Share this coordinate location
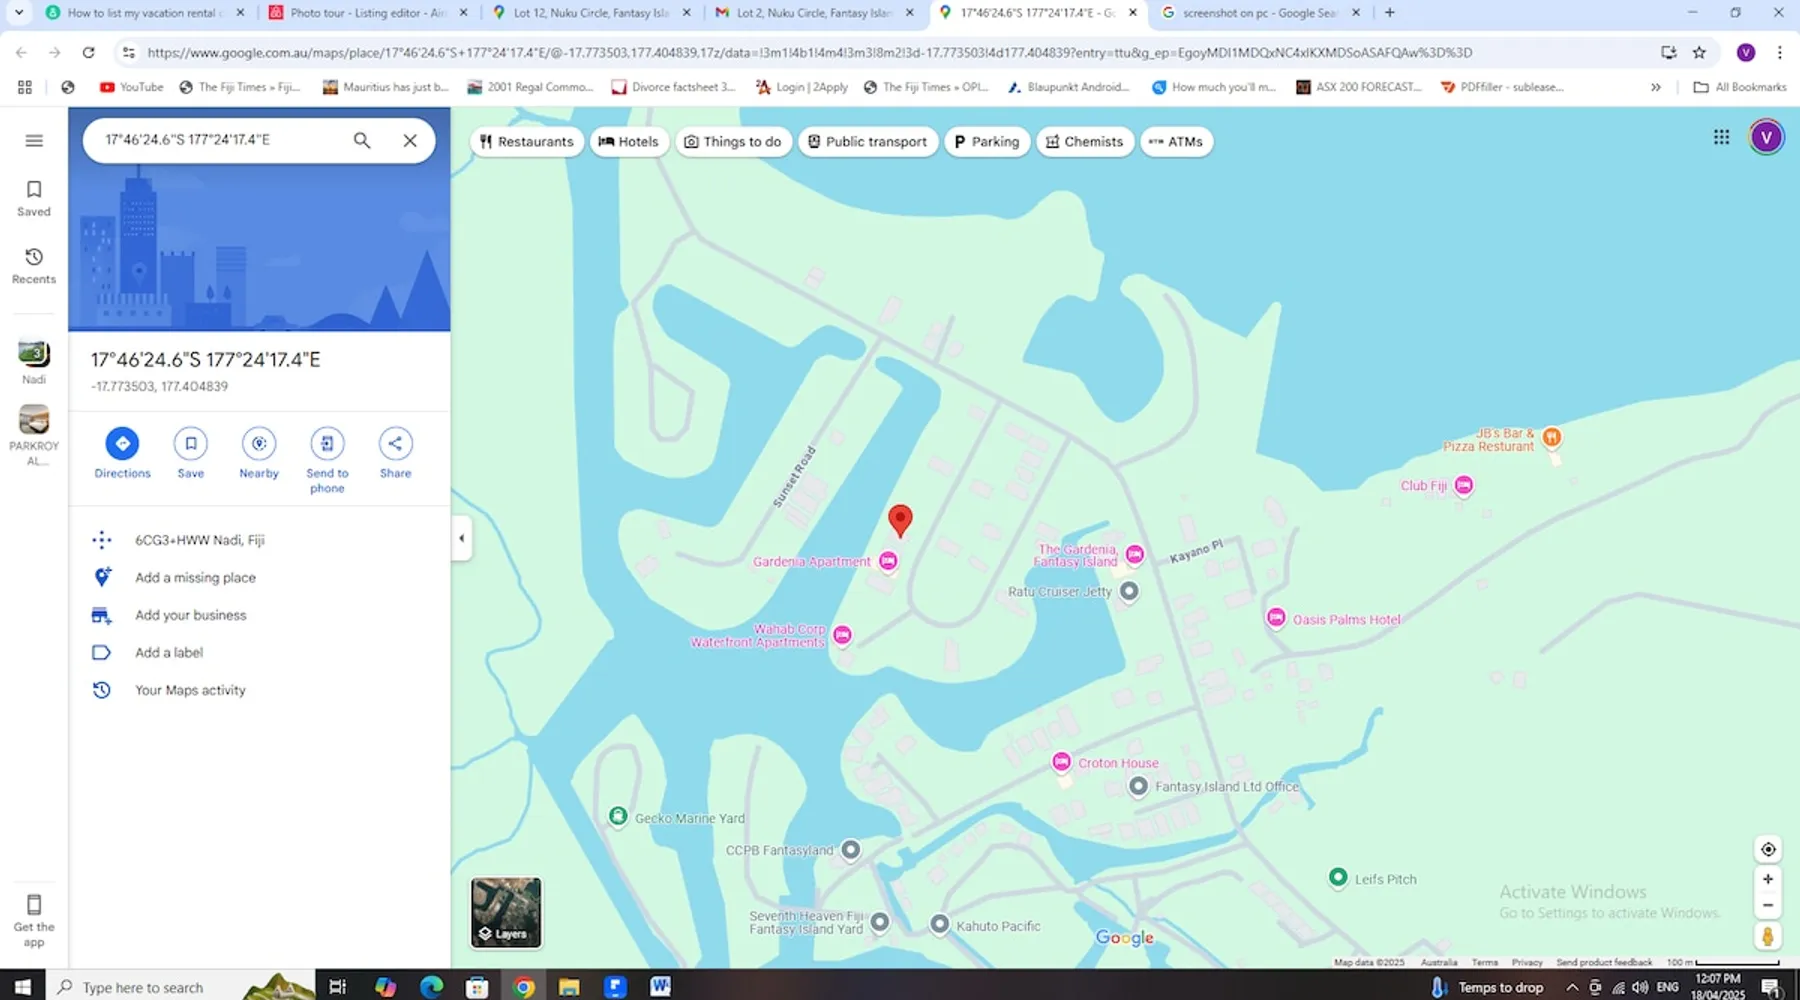 (x=395, y=444)
